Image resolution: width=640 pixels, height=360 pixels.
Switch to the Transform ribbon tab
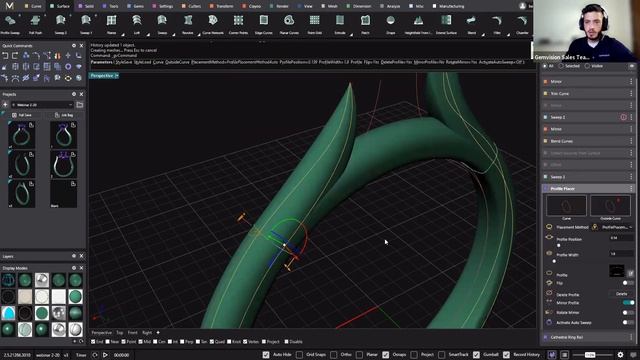coord(221,6)
